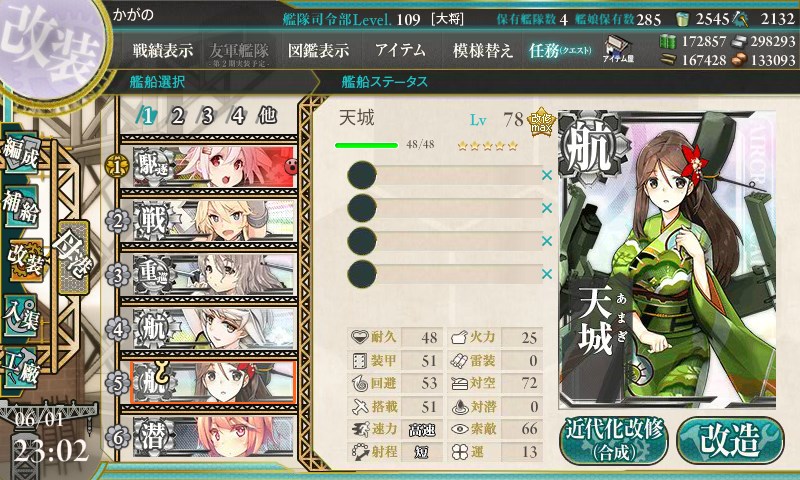
Task: Open 図鑑表示 encyclopedia menu
Action: pyautogui.click(x=318, y=50)
